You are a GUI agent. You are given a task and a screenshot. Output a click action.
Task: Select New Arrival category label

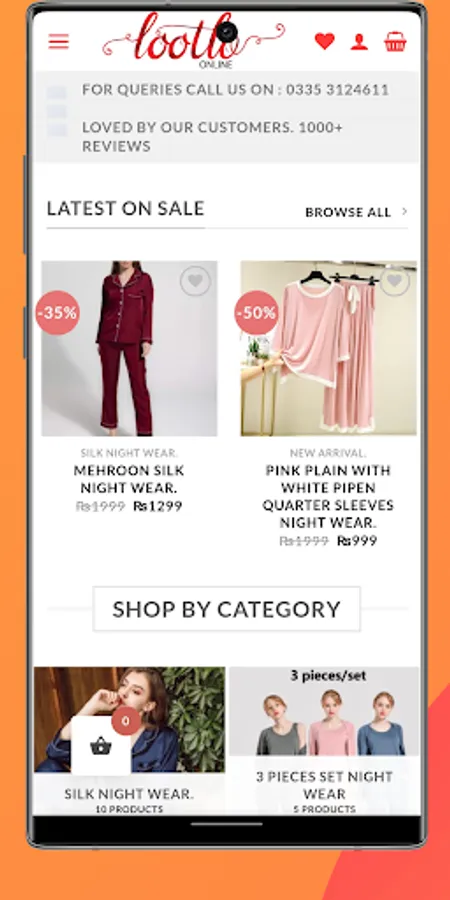328,453
